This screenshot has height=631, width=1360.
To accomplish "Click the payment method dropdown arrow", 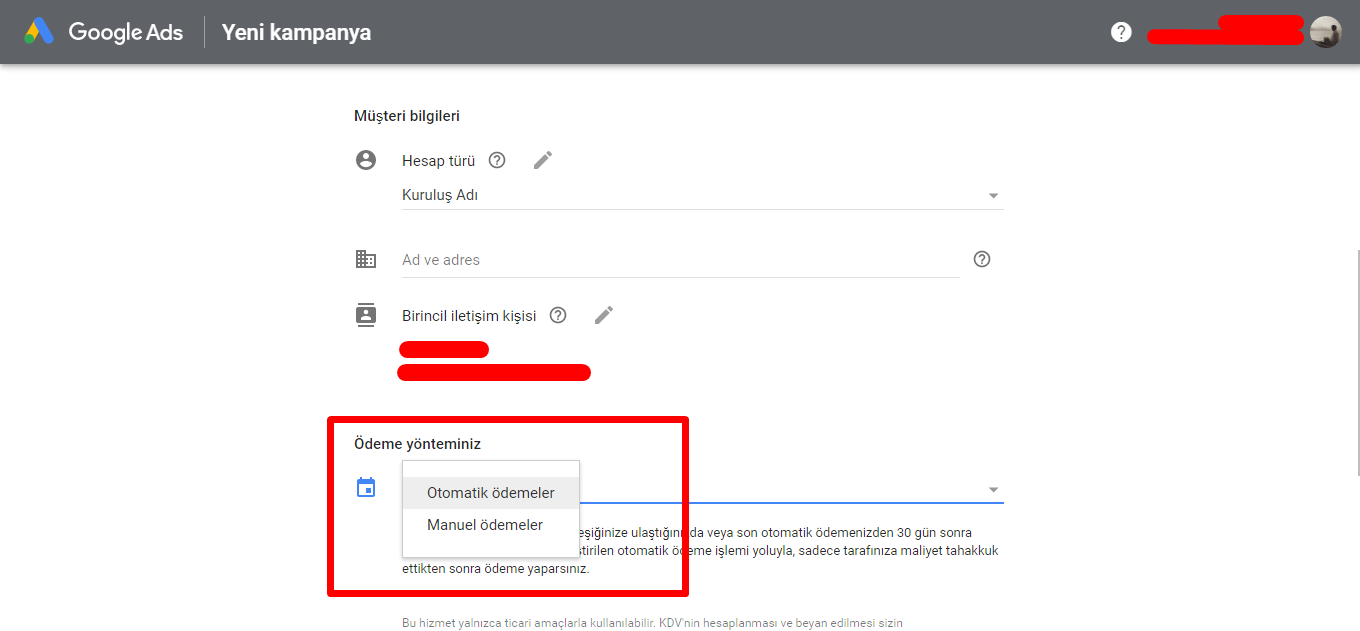I will tap(993, 490).
